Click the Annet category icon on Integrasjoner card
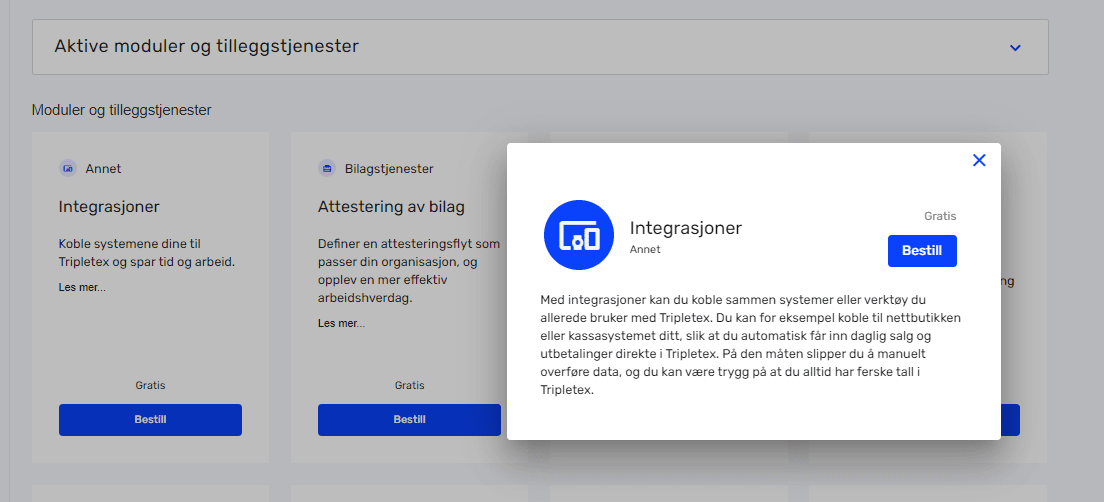Viewport: 1104px width, 502px height. pyautogui.click(x=68, y=169)
